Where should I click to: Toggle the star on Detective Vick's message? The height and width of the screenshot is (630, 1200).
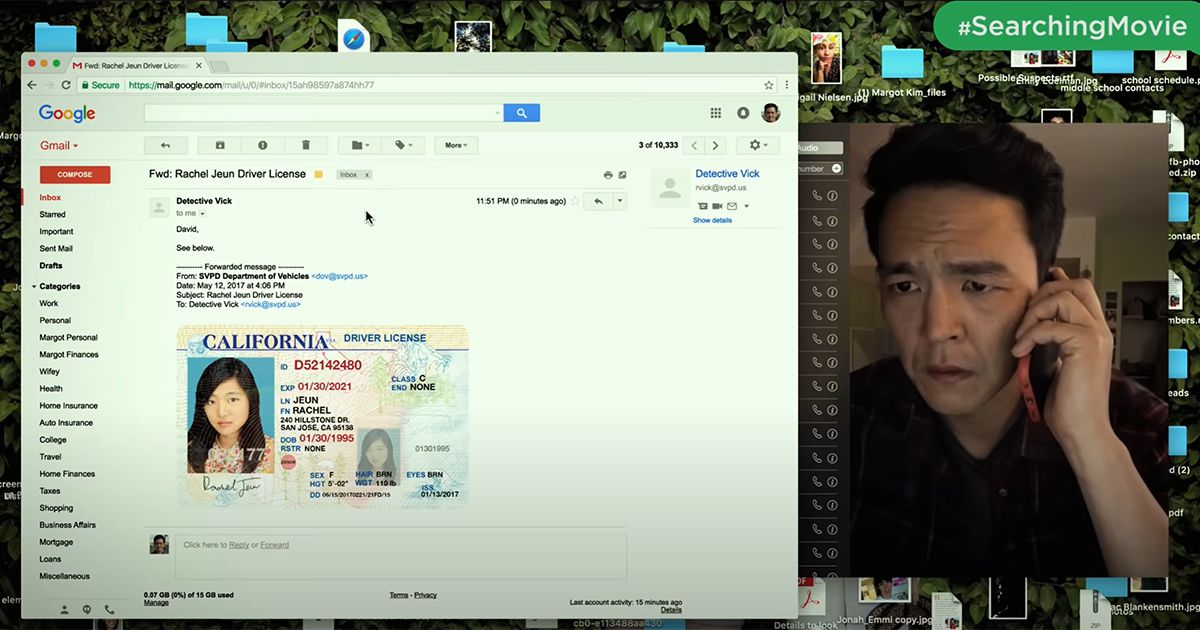[575, 201]
